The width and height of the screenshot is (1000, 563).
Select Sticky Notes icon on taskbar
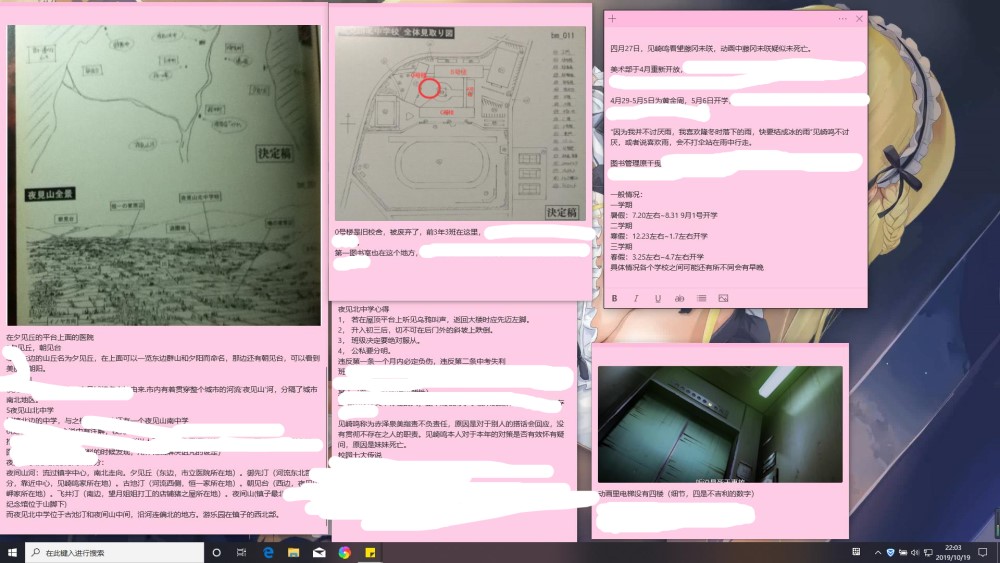click(x=370, y=552)
